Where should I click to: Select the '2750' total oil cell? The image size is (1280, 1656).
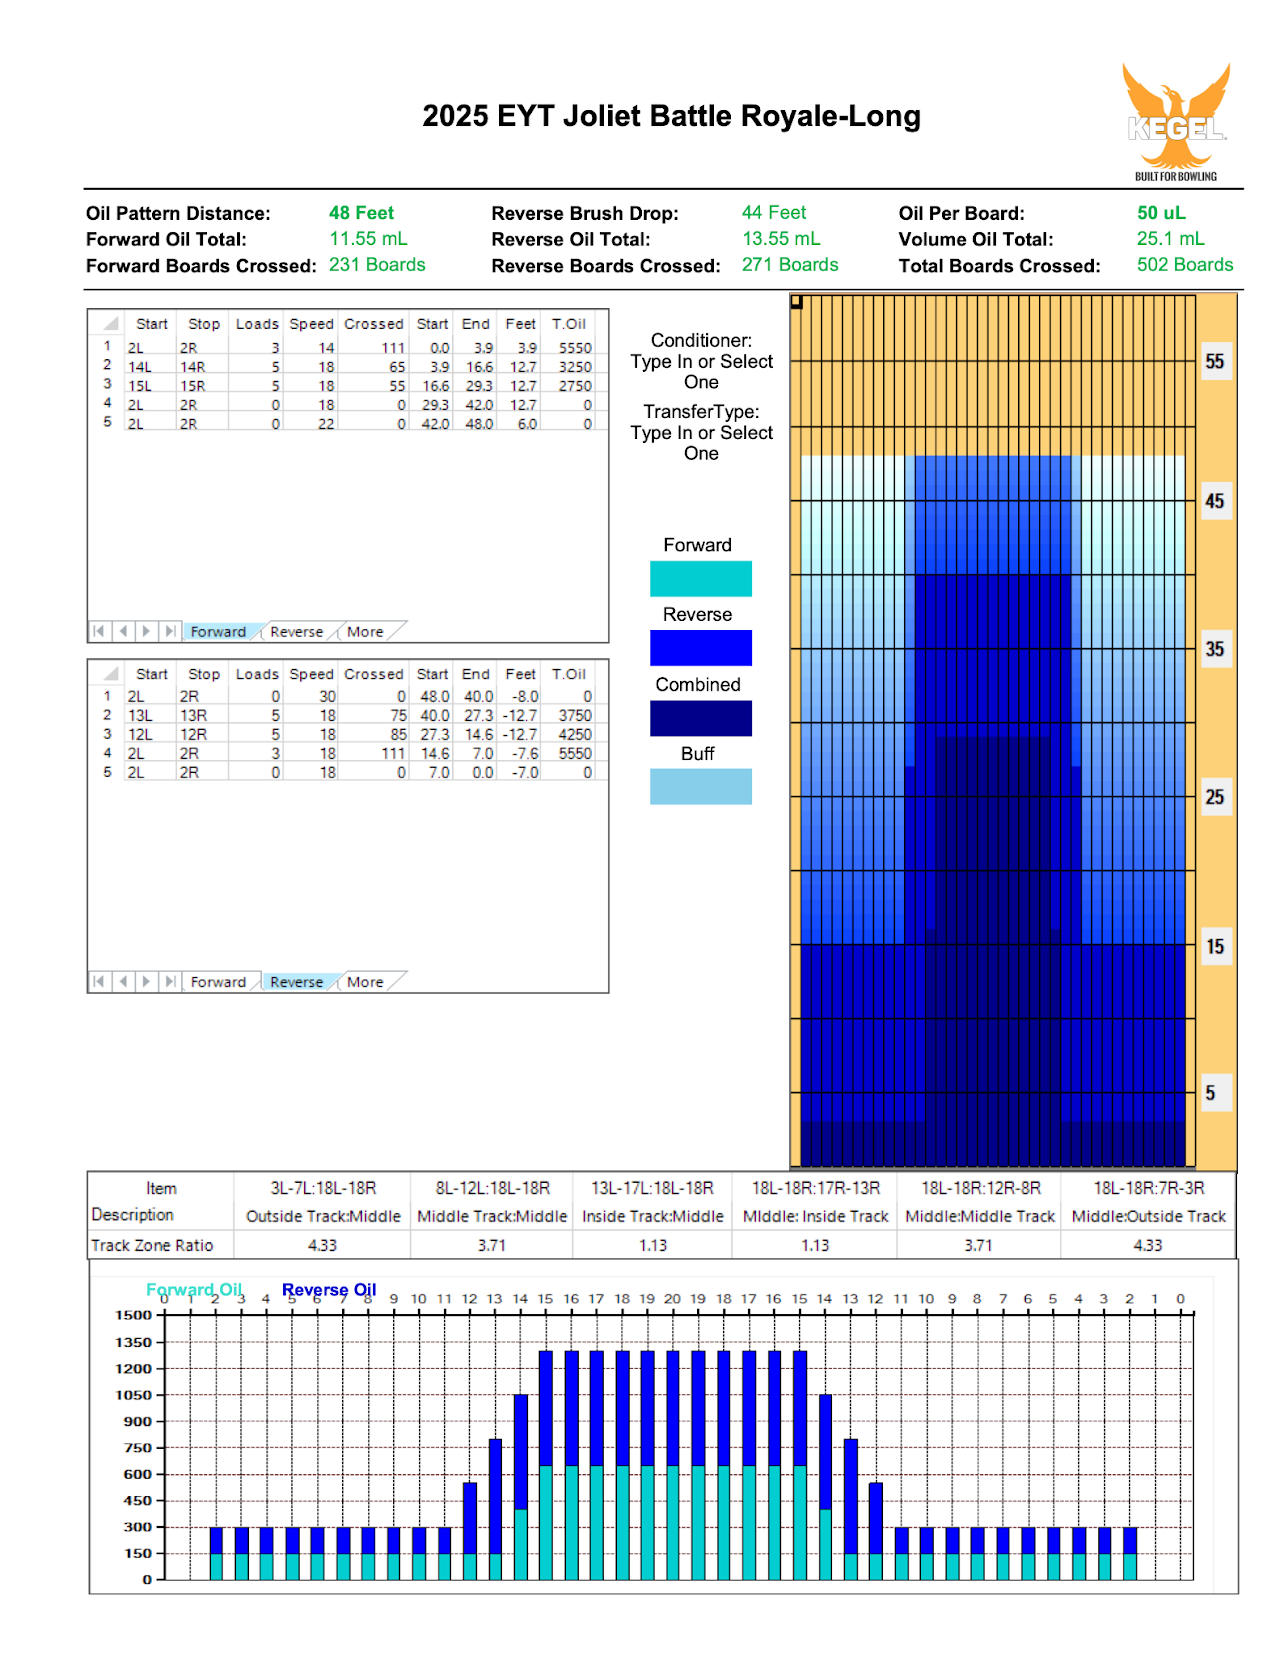tap(570, 386)
